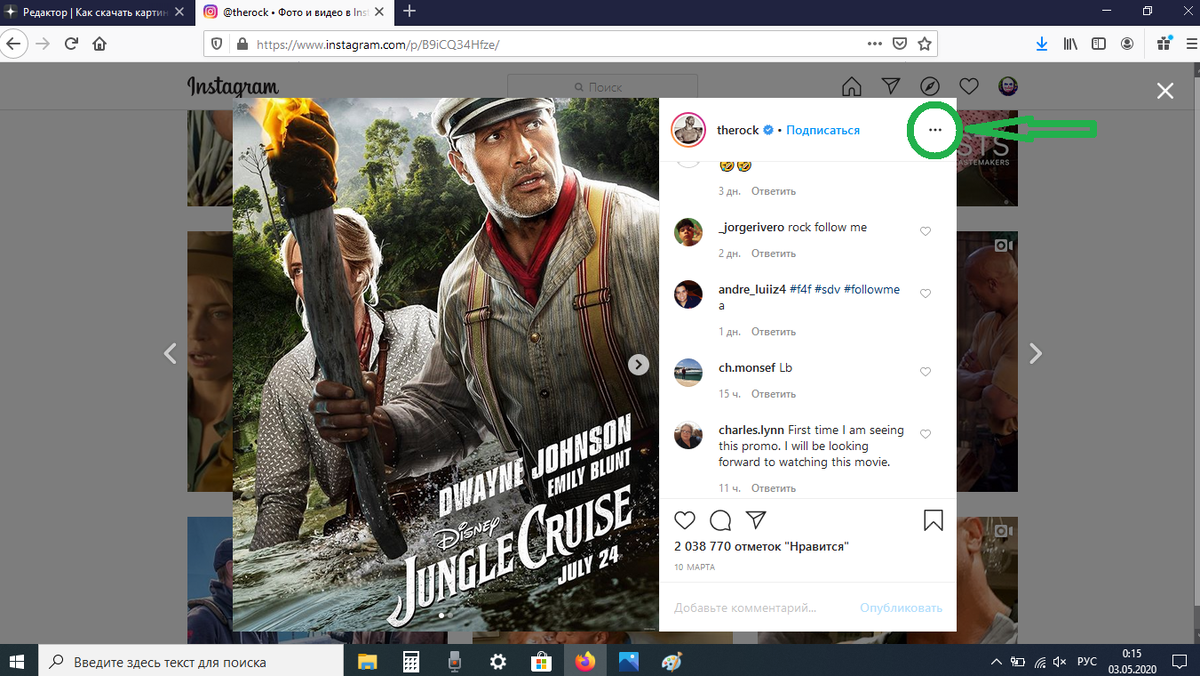Share post via paper plane icon below comments
This screenshot has height=676, width=1200.
(x=756, y=520)
